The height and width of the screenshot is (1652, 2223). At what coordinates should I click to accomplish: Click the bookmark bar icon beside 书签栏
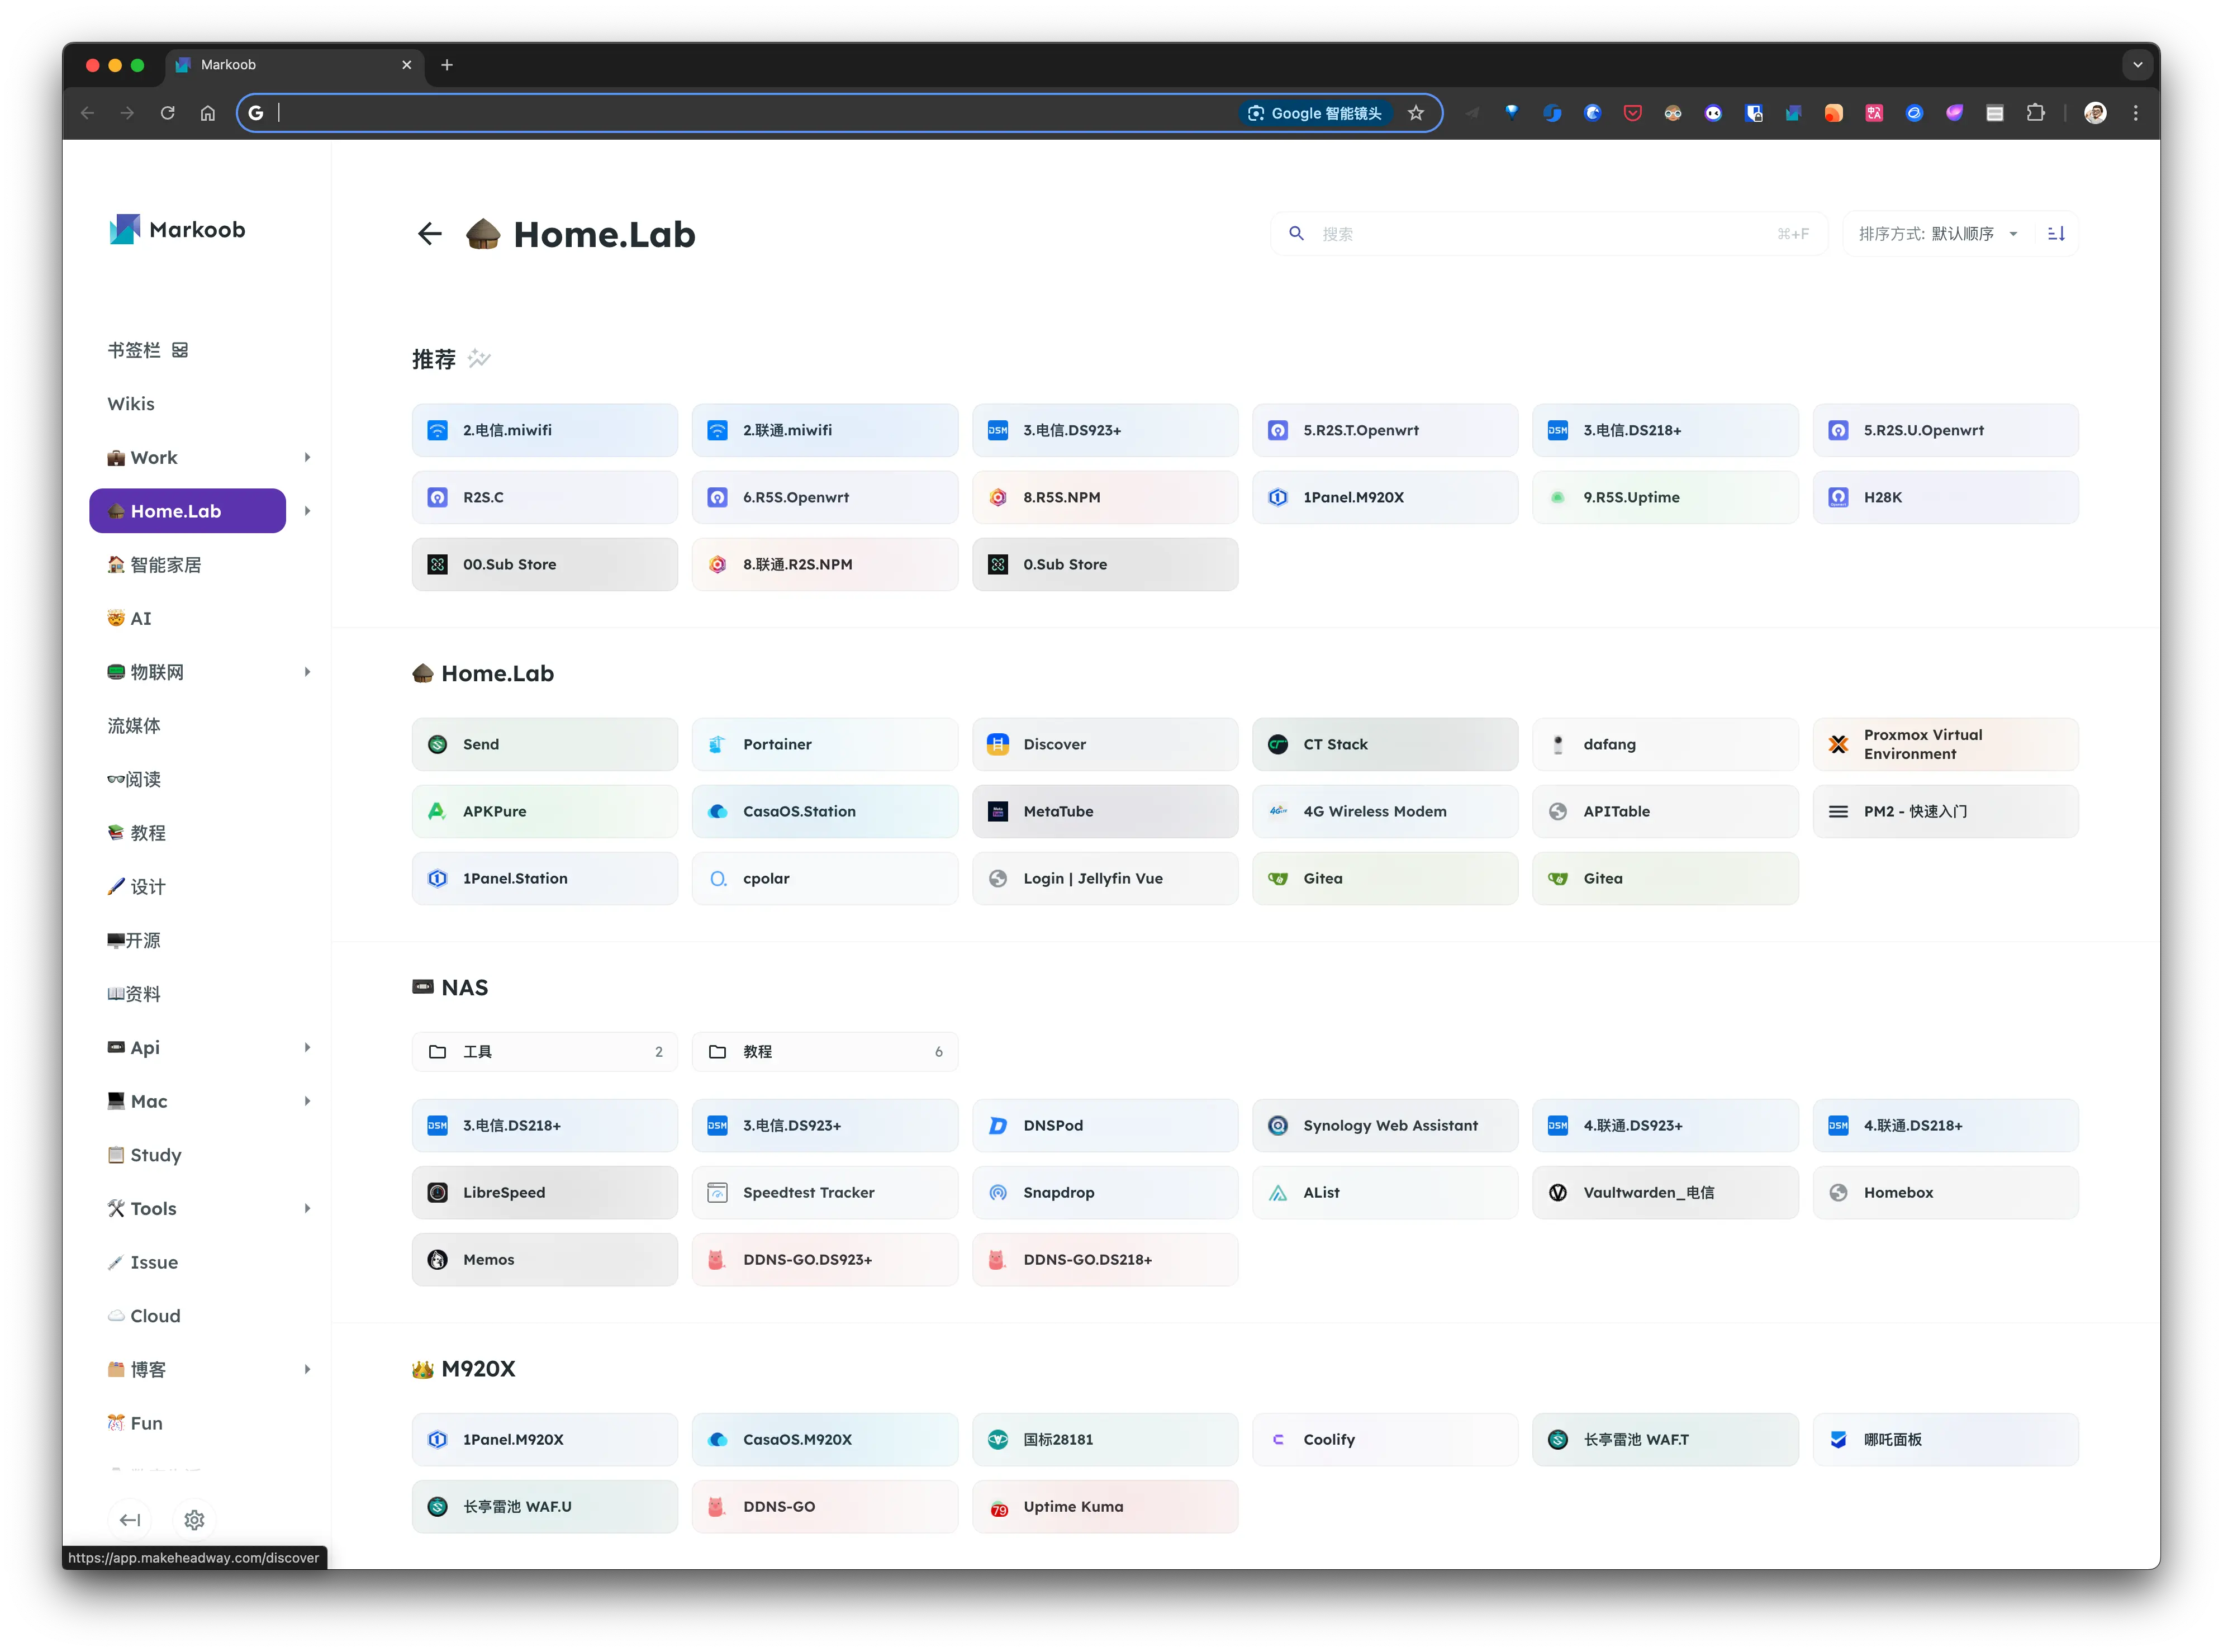tap(180, 350)
